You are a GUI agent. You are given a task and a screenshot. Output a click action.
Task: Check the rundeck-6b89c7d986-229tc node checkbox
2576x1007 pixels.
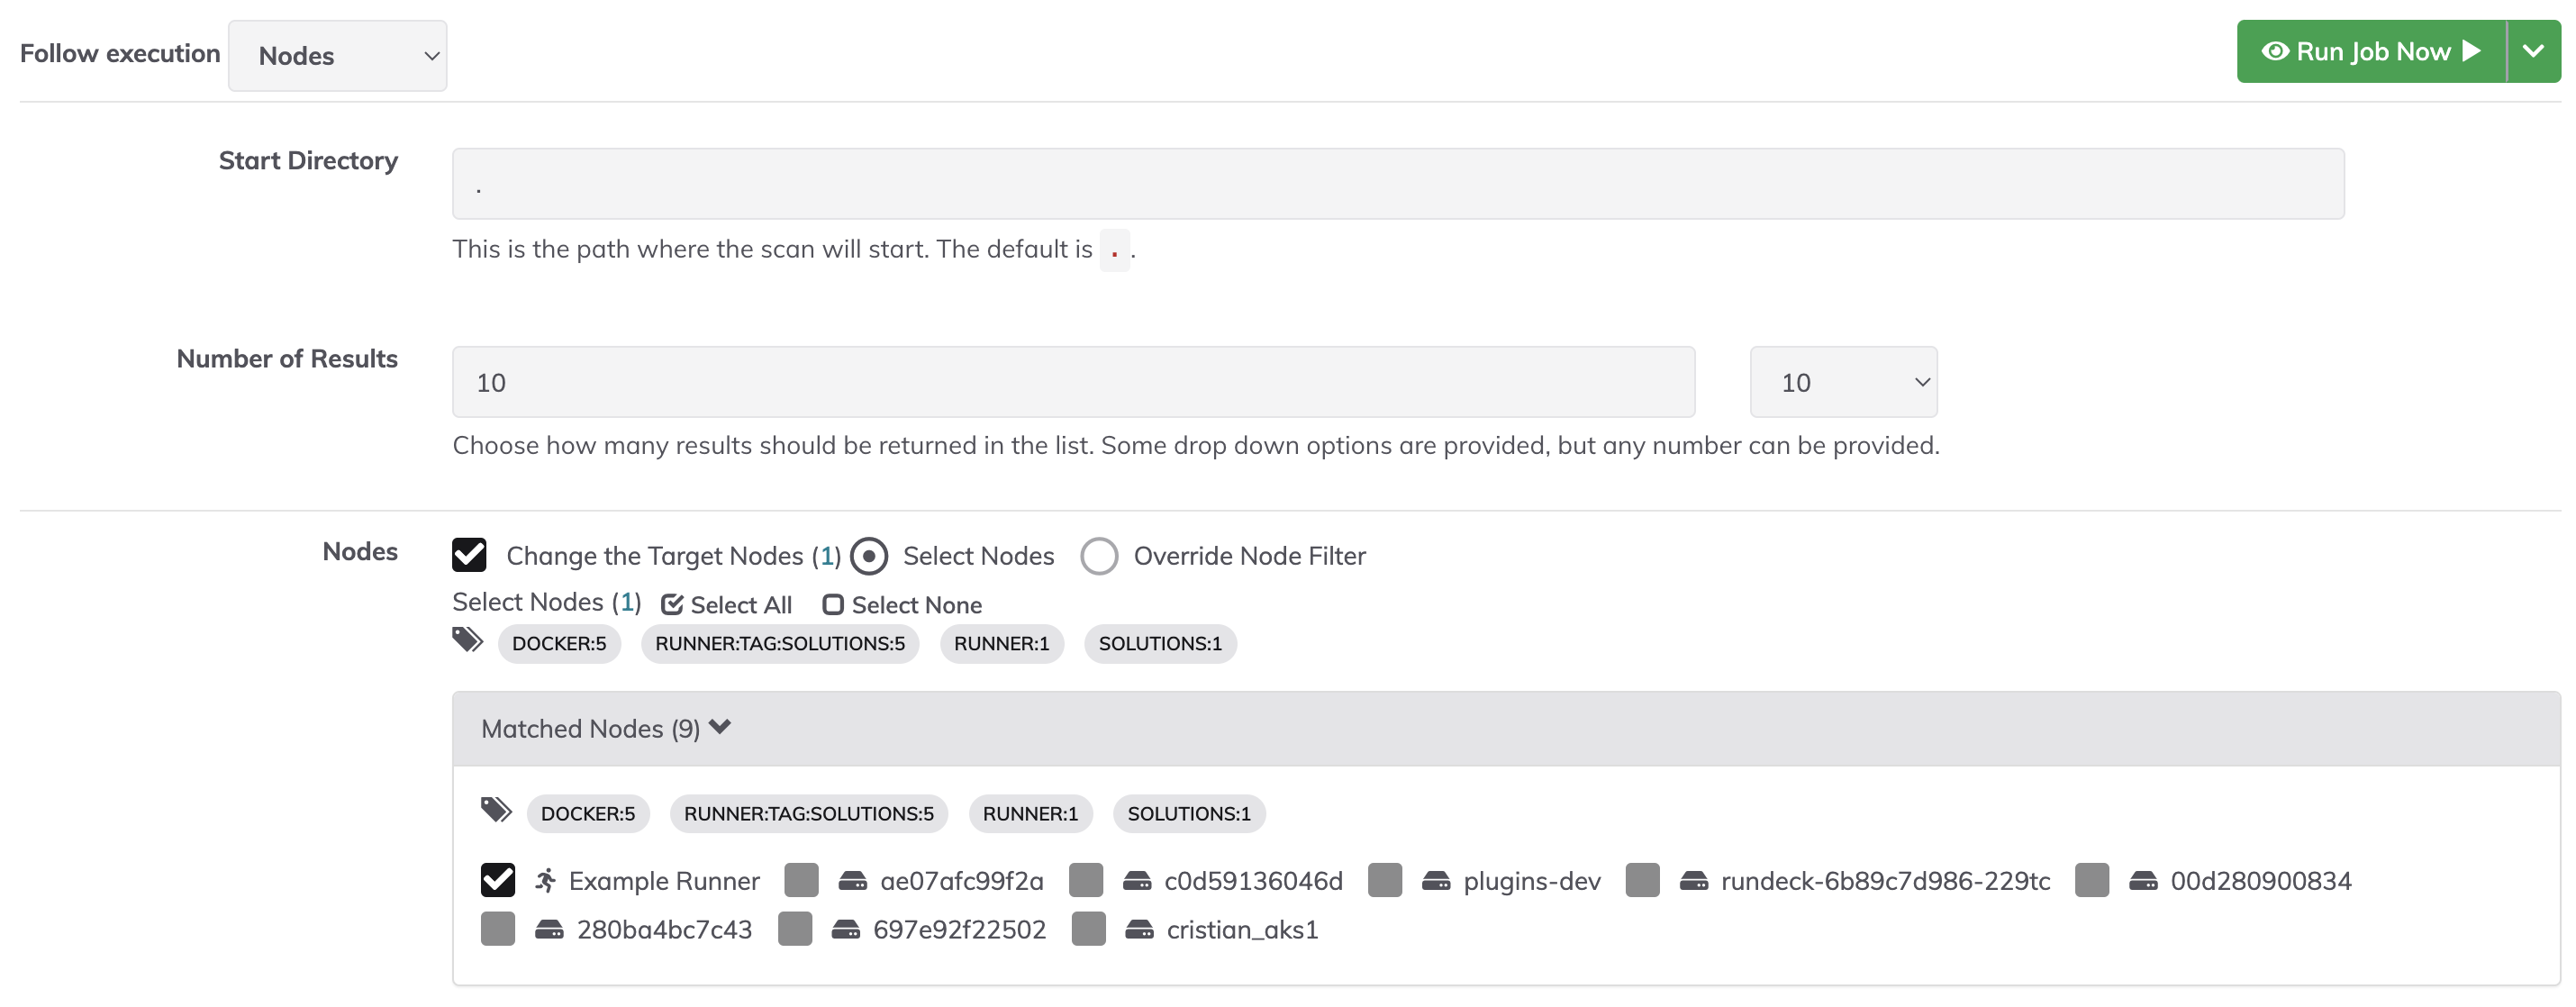tap(1643, 880)
